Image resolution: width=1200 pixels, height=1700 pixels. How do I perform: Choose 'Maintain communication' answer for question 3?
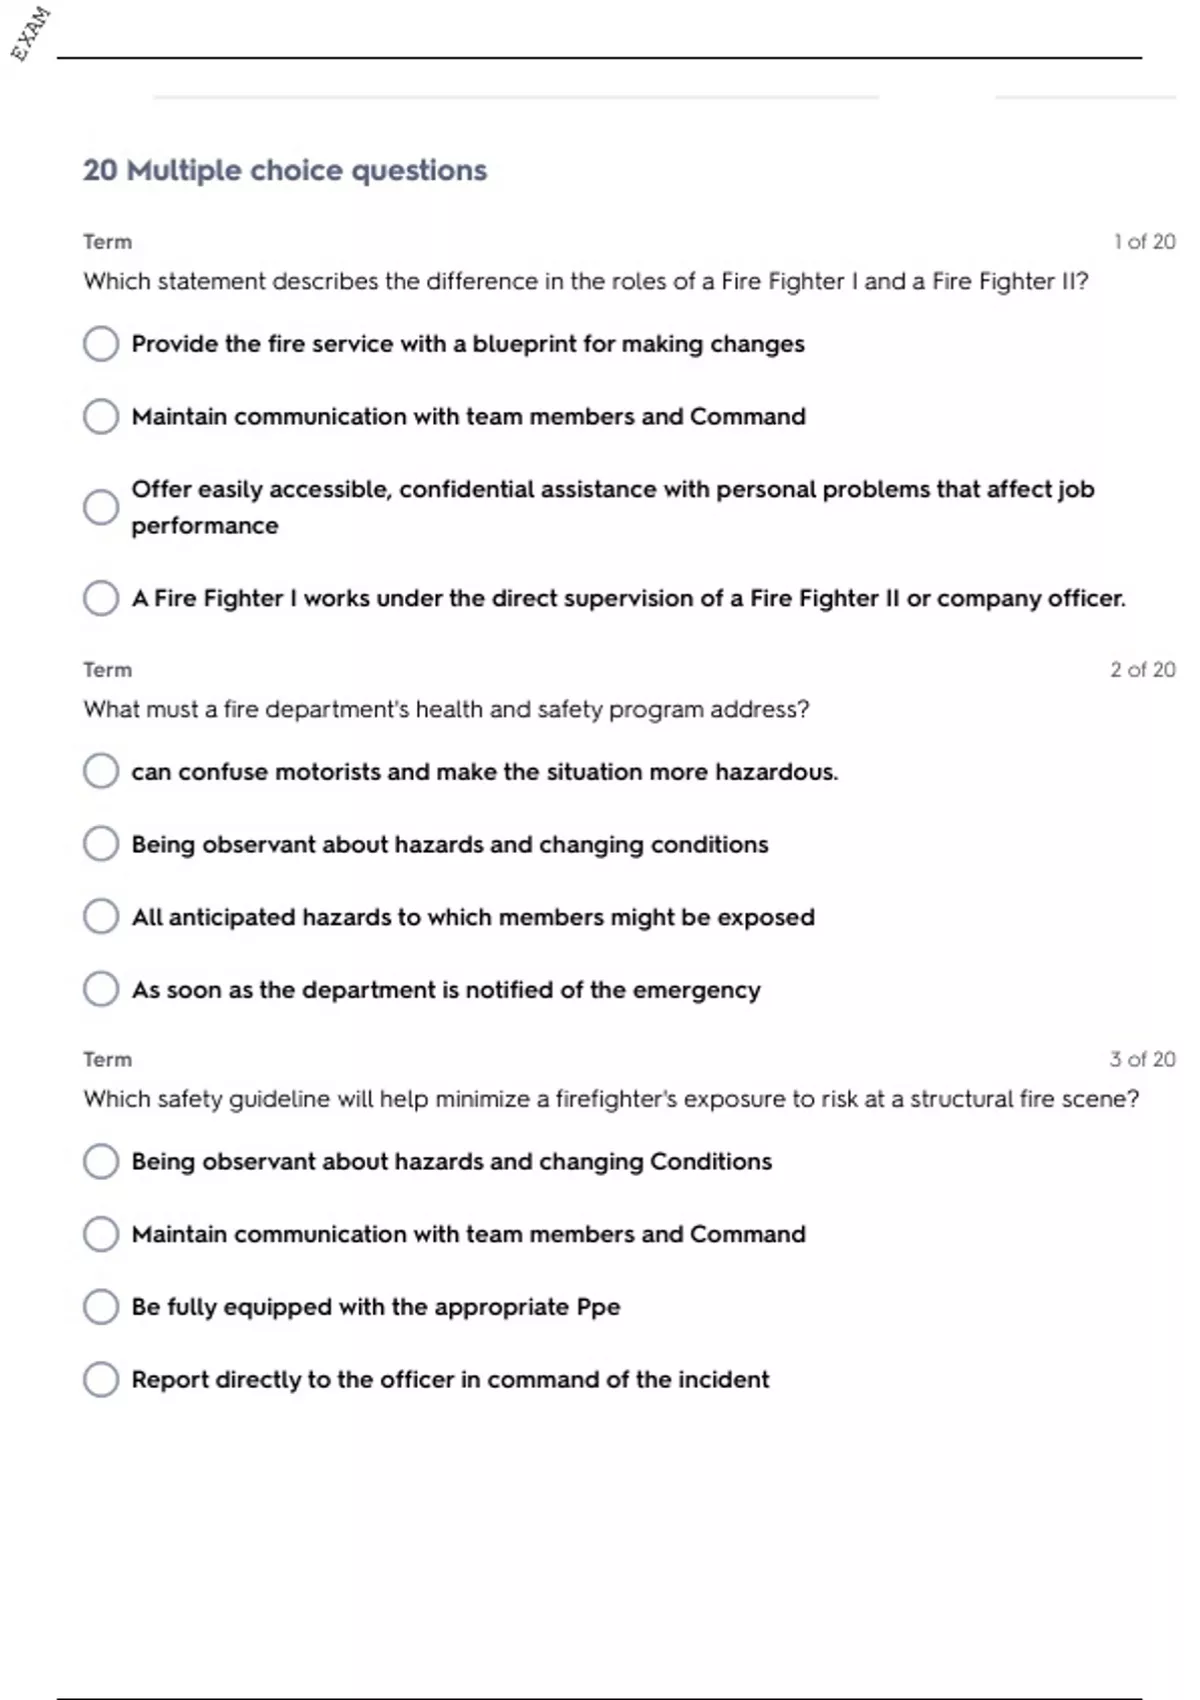point(101,1234)
